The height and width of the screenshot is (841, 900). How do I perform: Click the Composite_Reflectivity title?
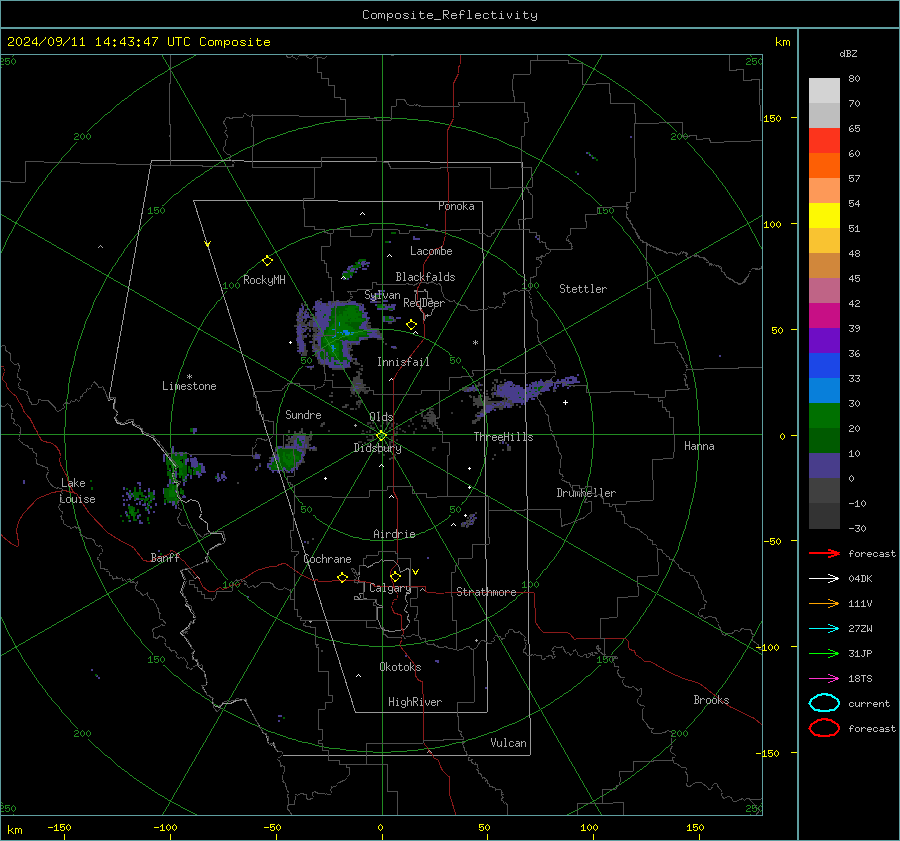point(450,15)
